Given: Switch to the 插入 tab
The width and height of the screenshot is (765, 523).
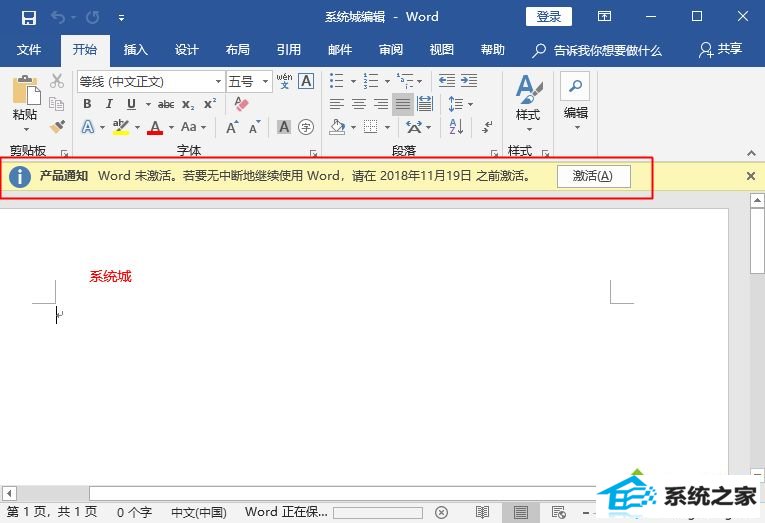Looking at the screenshot, I should [x=135, y=49].
